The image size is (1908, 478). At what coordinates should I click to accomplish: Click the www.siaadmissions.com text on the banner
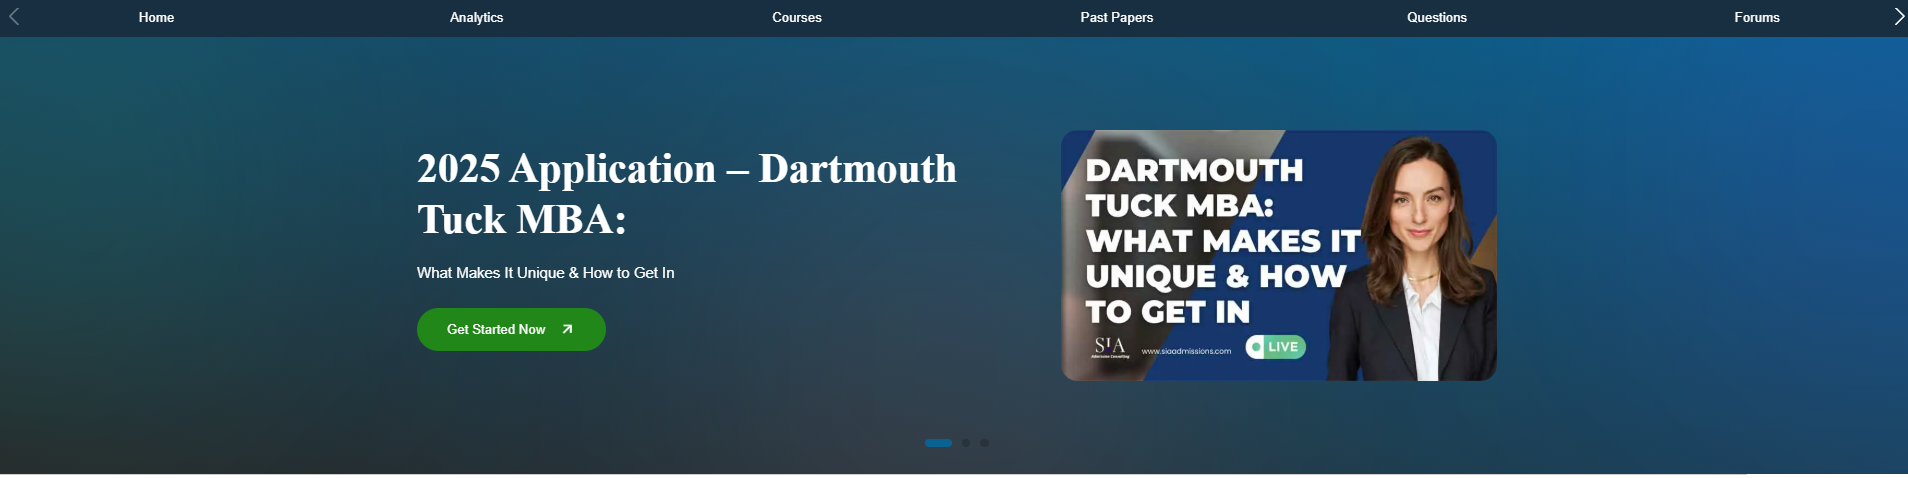pyautogui.click(x=1186, y=351)
